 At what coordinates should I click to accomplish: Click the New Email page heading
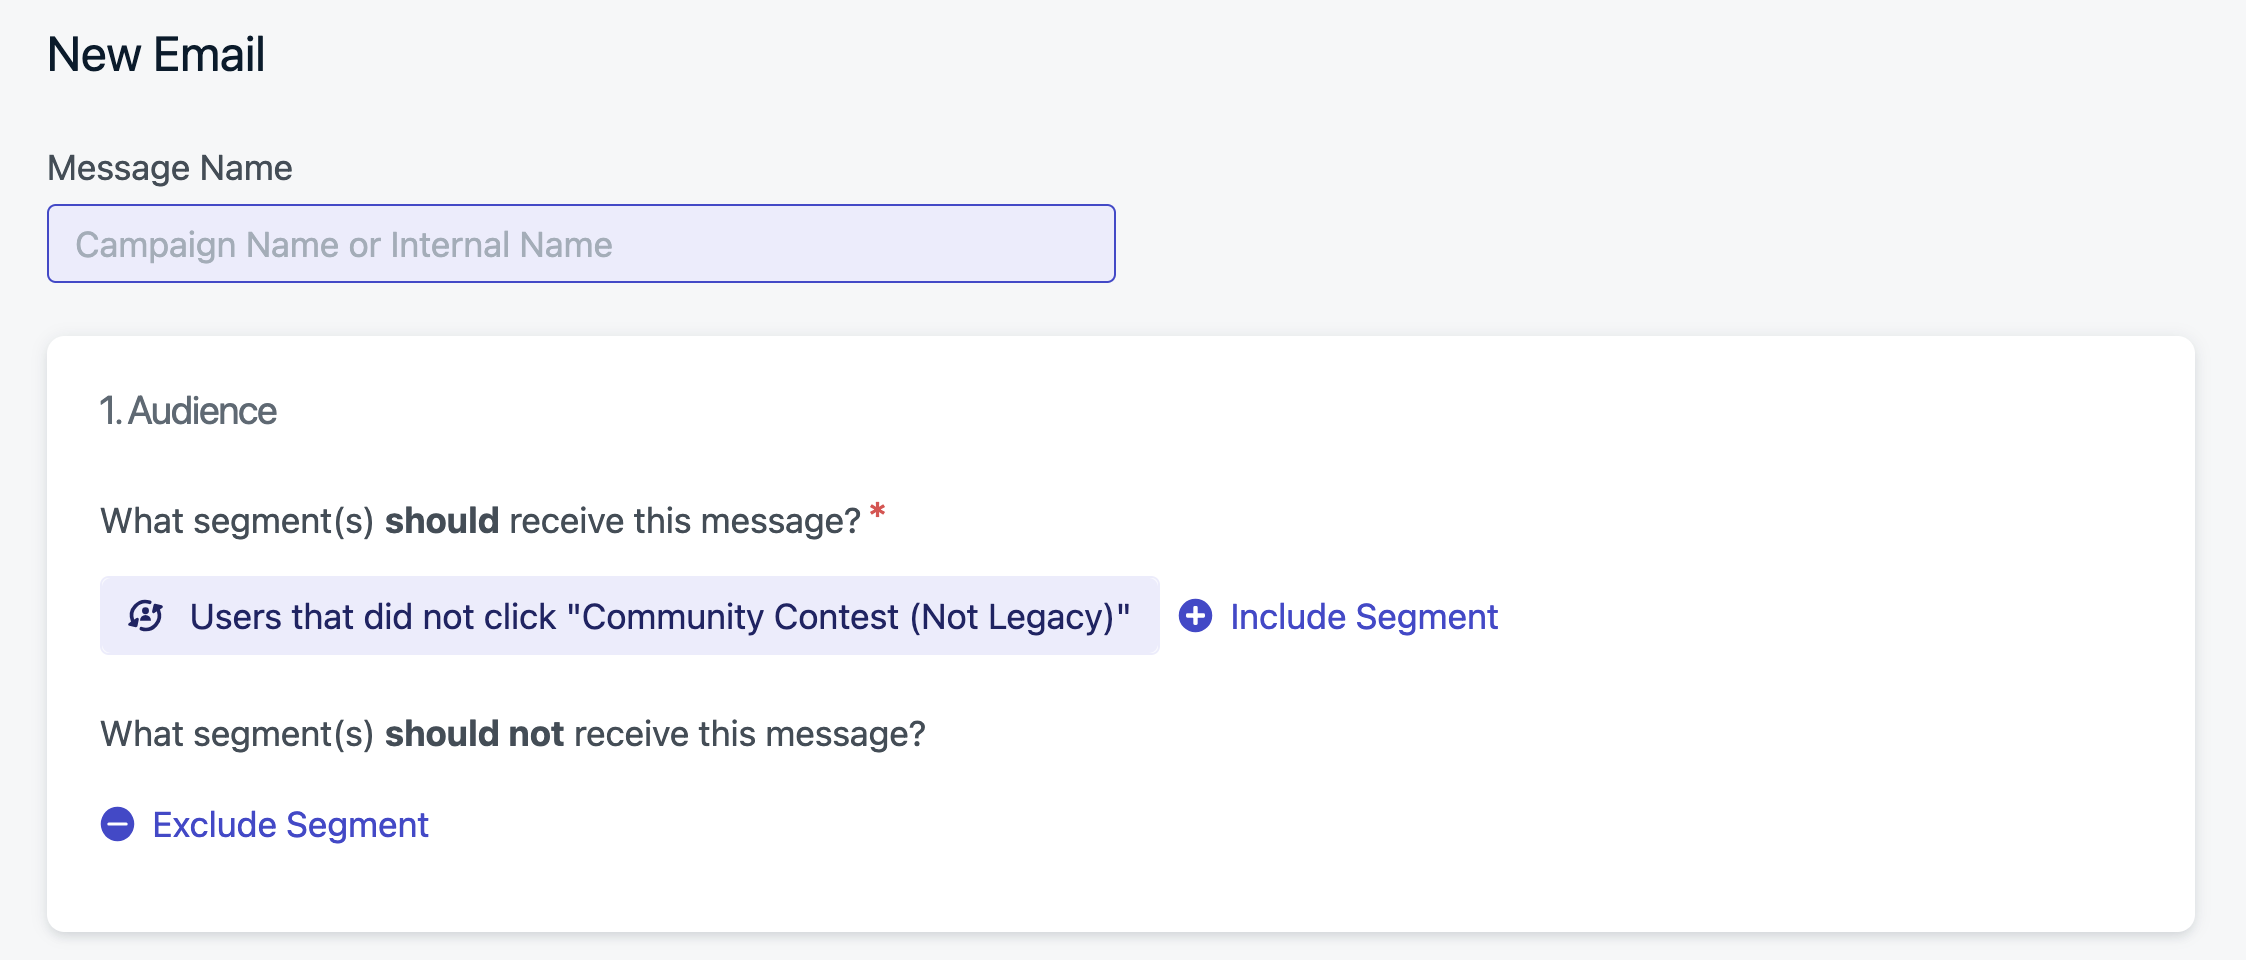pyautogui.click(x=156, y=54)
